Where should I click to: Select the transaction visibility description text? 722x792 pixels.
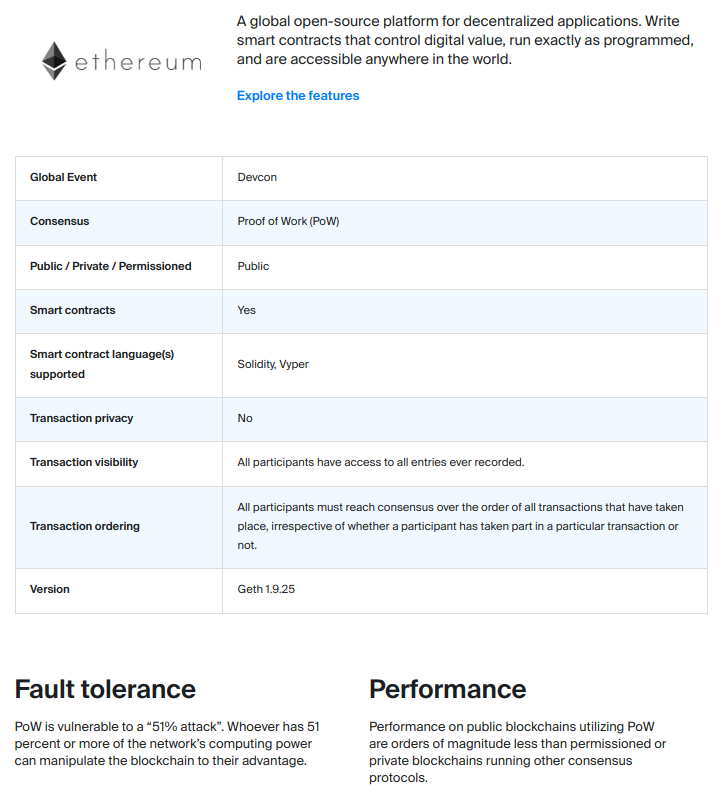[380, 462]
